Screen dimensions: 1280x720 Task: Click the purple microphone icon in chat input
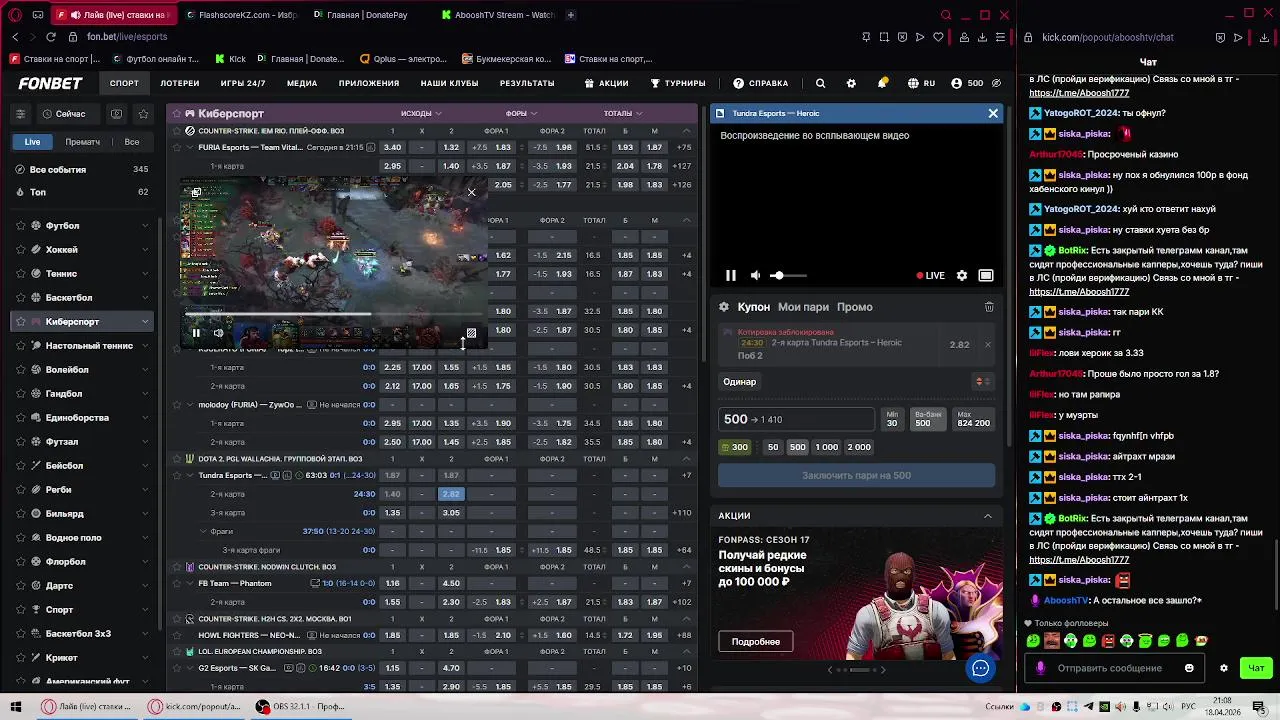pyautogui.click(x=1041, y=668)
